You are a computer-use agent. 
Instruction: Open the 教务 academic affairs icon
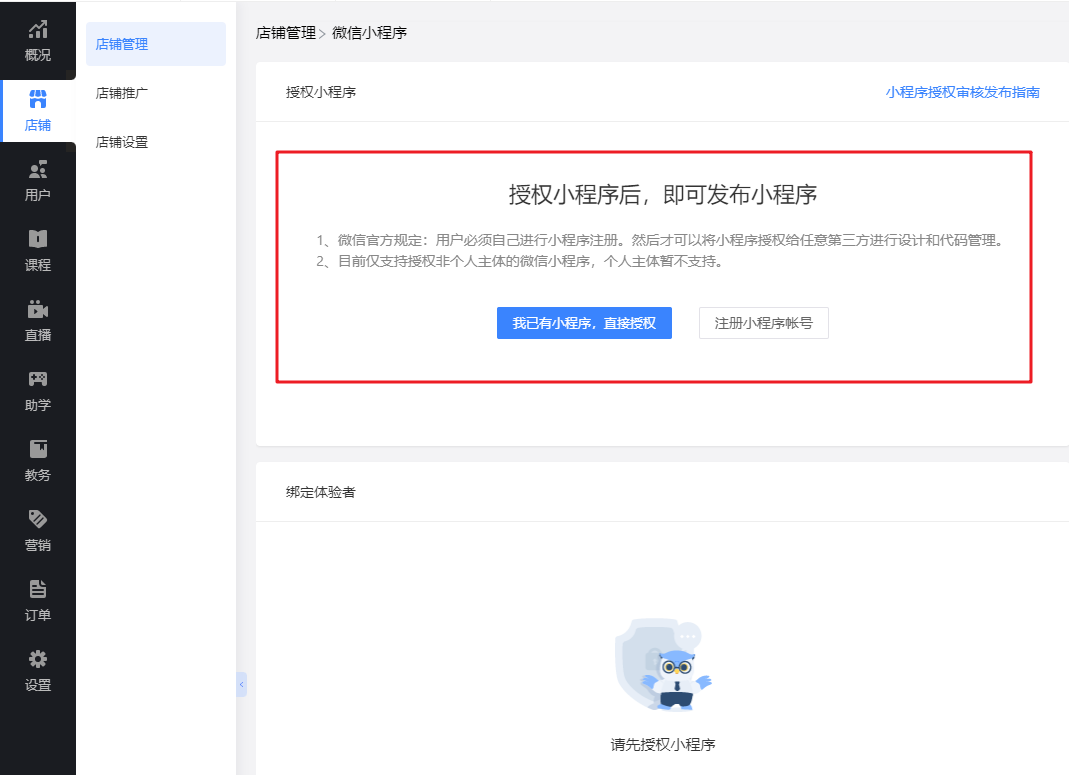[x=37, y=449]
